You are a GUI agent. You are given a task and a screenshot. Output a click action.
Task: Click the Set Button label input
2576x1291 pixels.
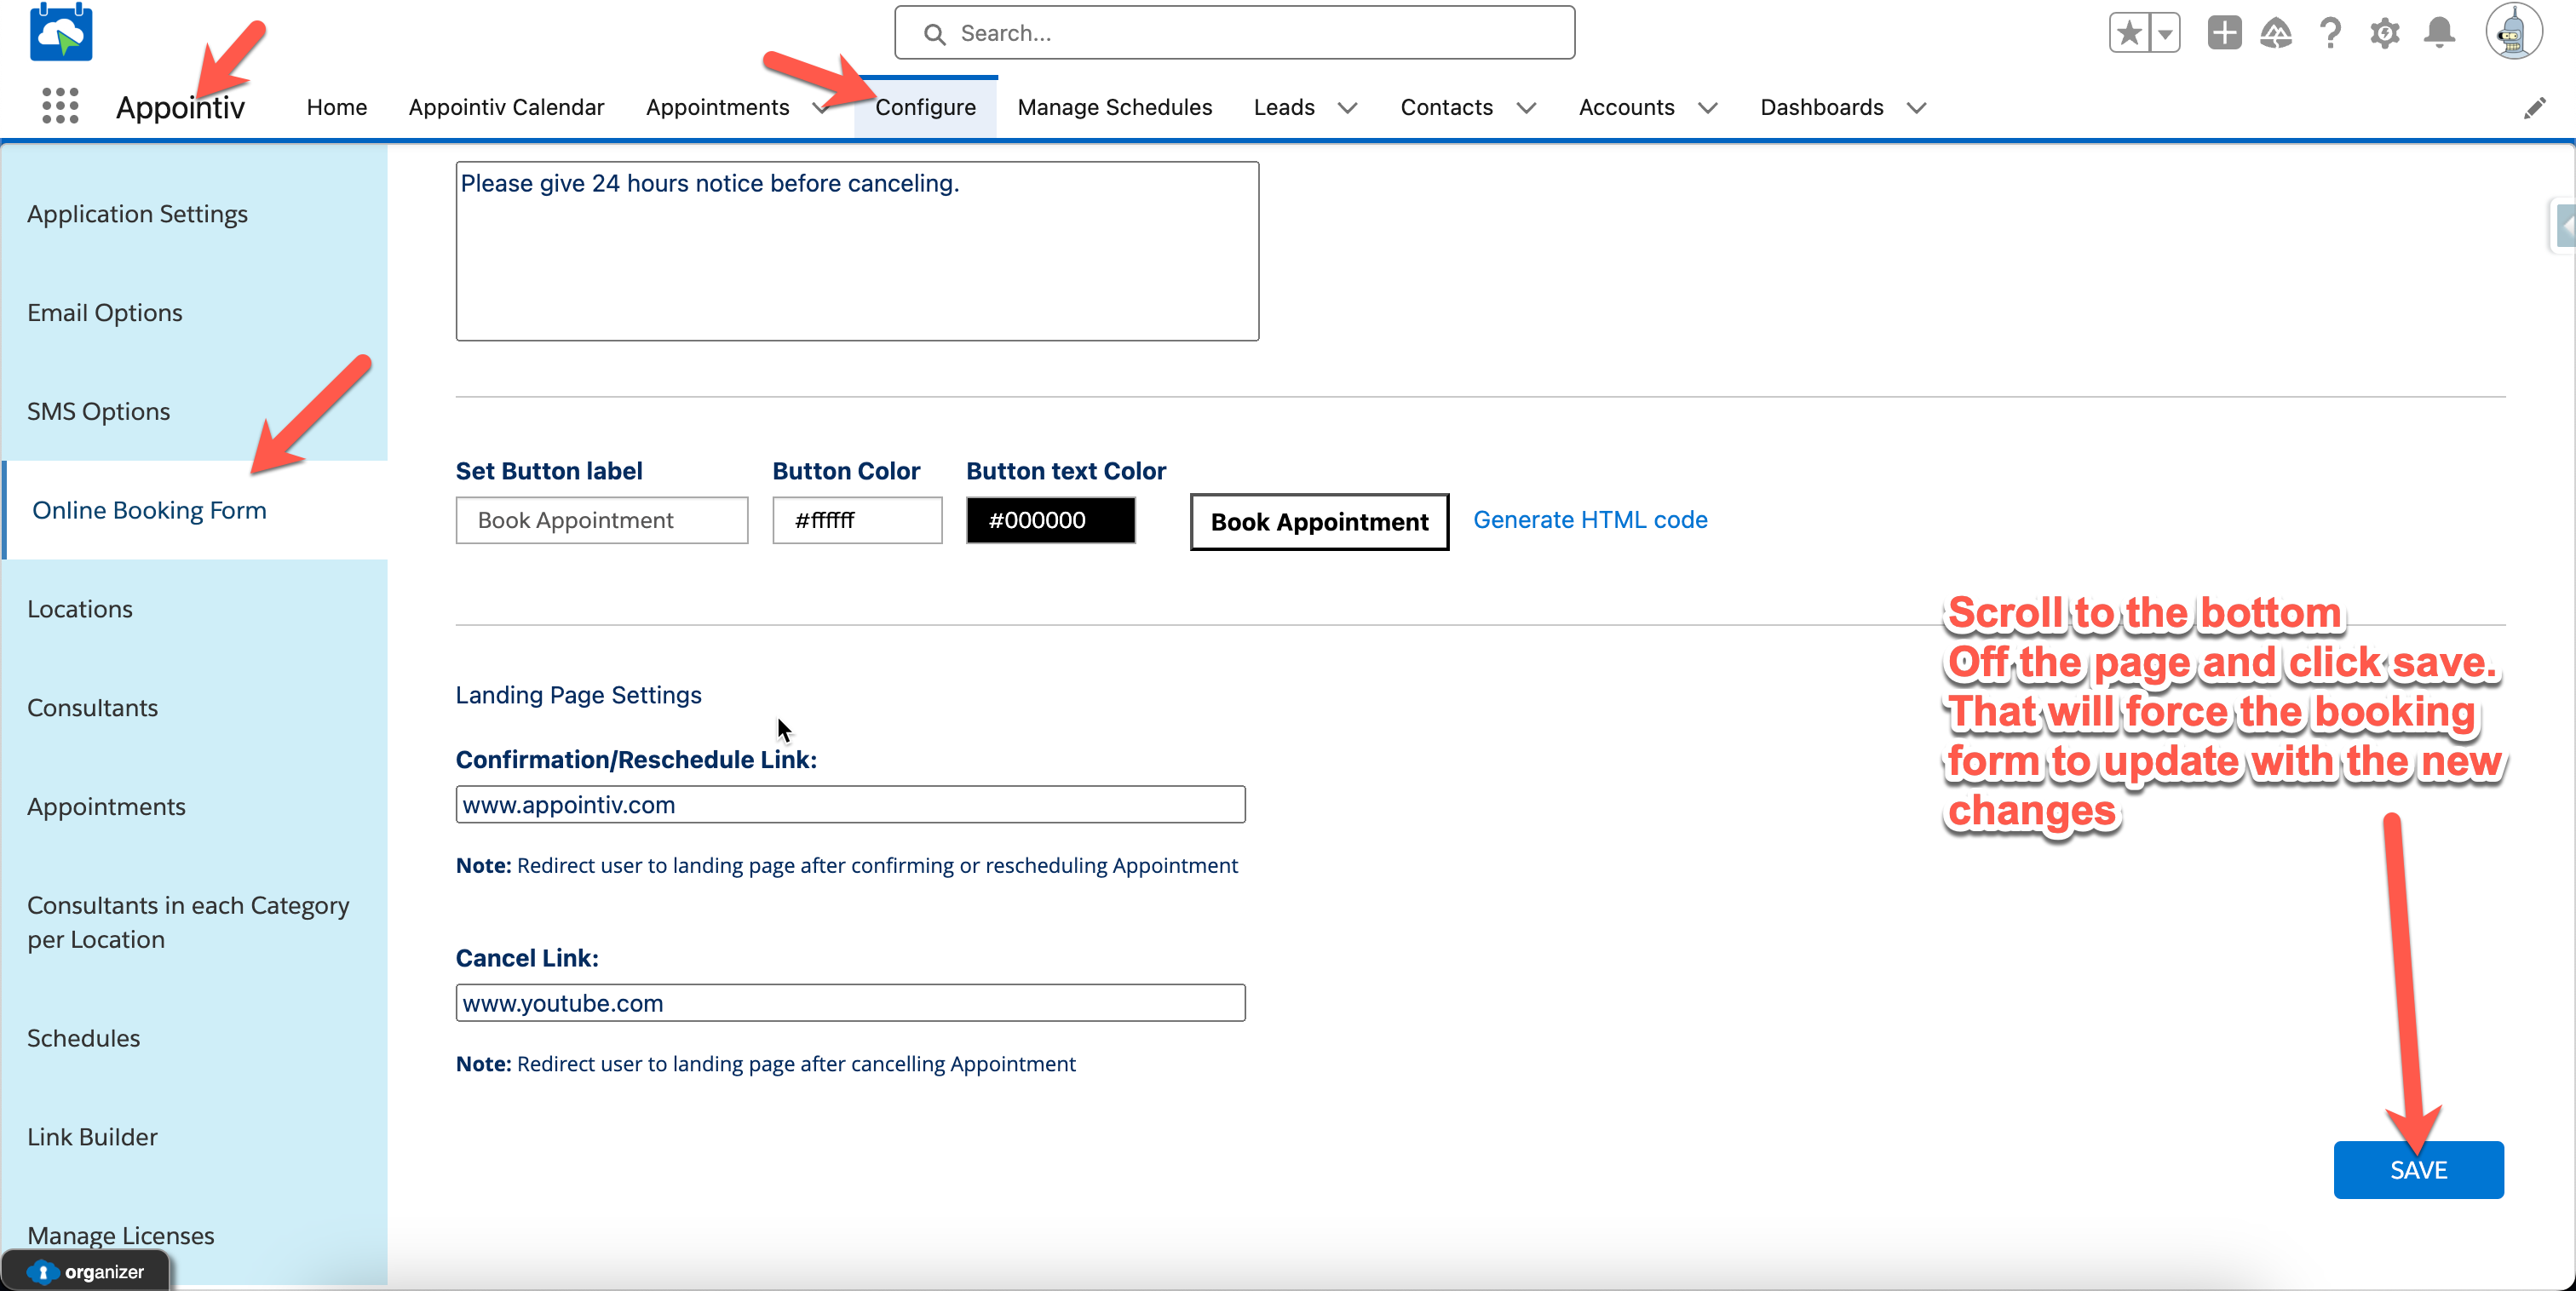click(x=601, y=521)
